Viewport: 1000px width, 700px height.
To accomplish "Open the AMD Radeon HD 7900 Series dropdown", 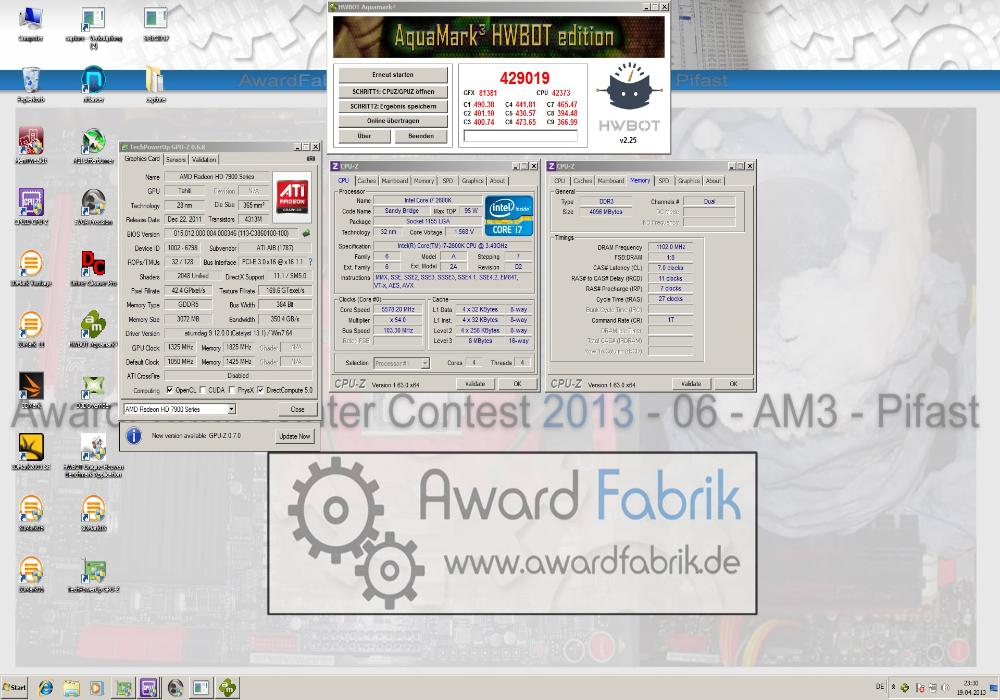I will [179, 409].
